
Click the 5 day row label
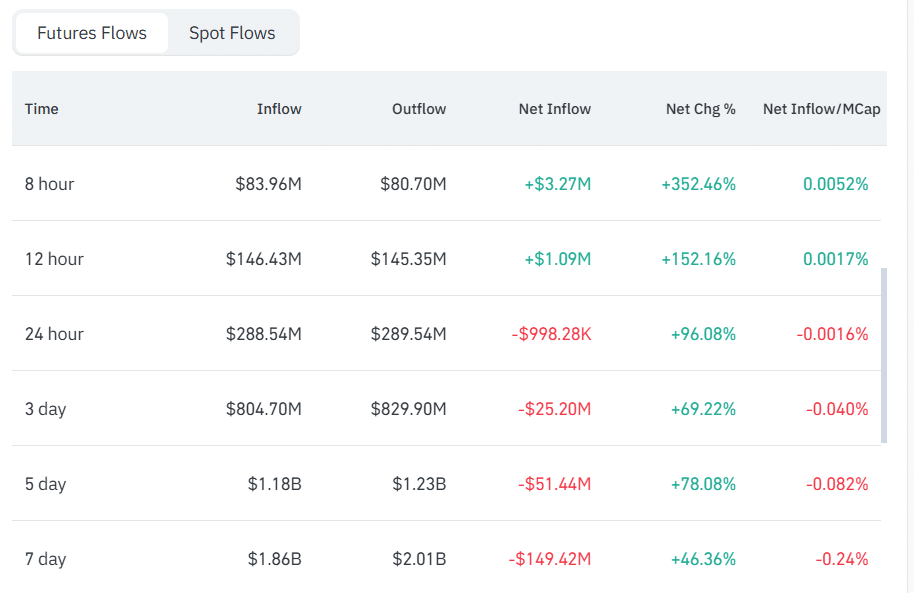click(45, 484)
